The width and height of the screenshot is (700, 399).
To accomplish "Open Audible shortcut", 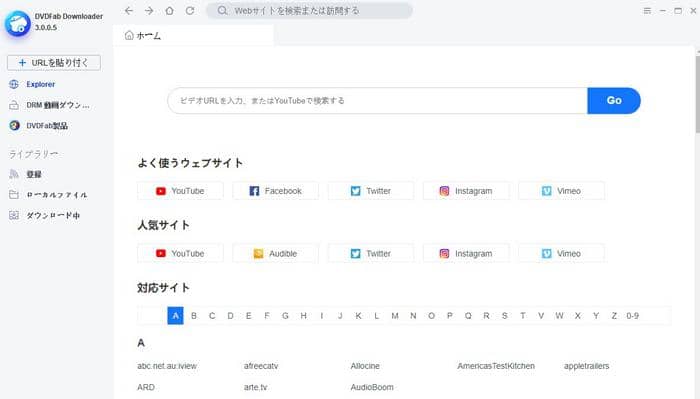I will coord(275,254).
